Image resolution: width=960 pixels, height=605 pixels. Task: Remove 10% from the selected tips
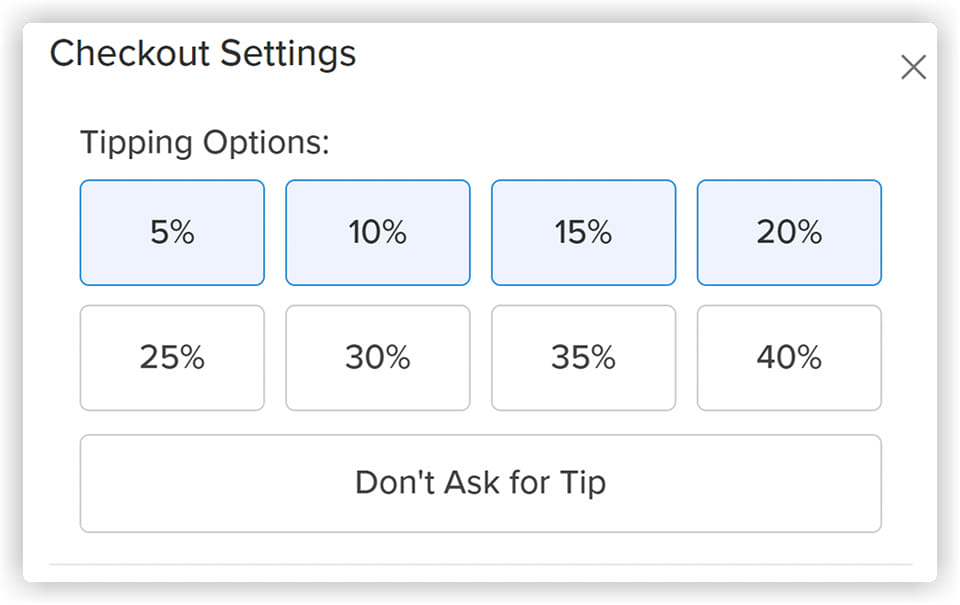pos(378,233)
